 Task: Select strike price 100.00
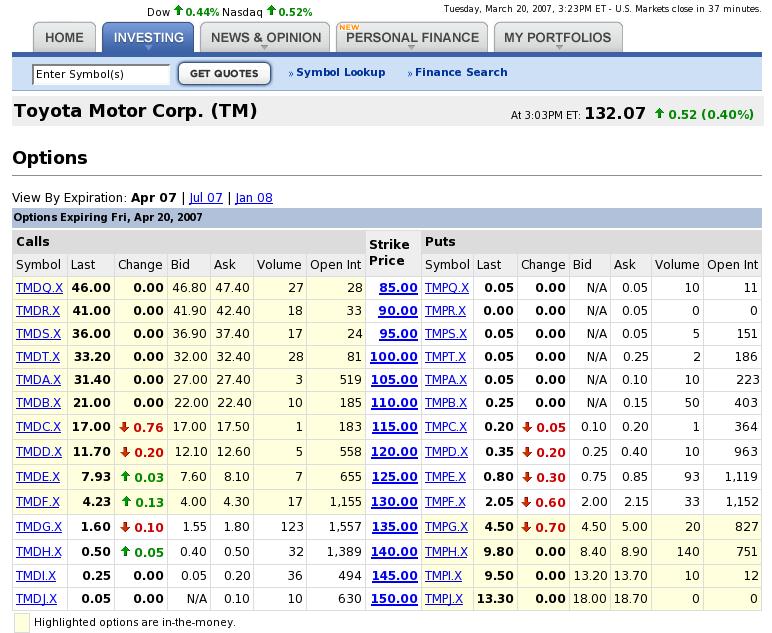point(394,357)
